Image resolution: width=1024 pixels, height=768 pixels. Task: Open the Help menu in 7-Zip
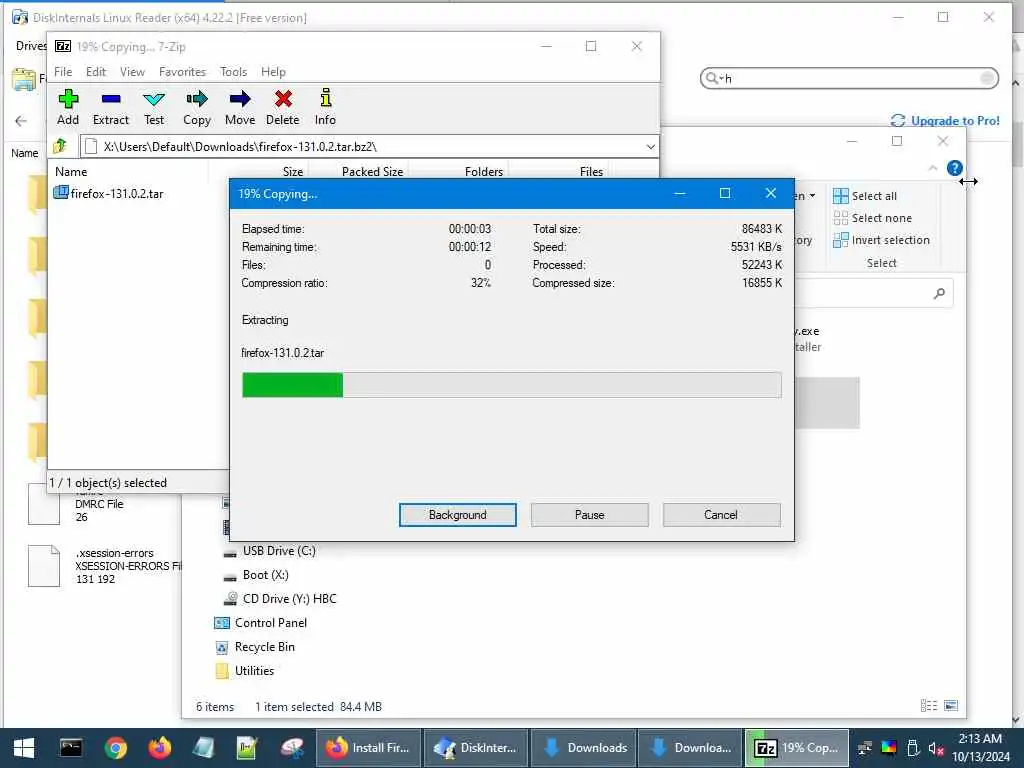pyautogui.click(x=273, y=72)
